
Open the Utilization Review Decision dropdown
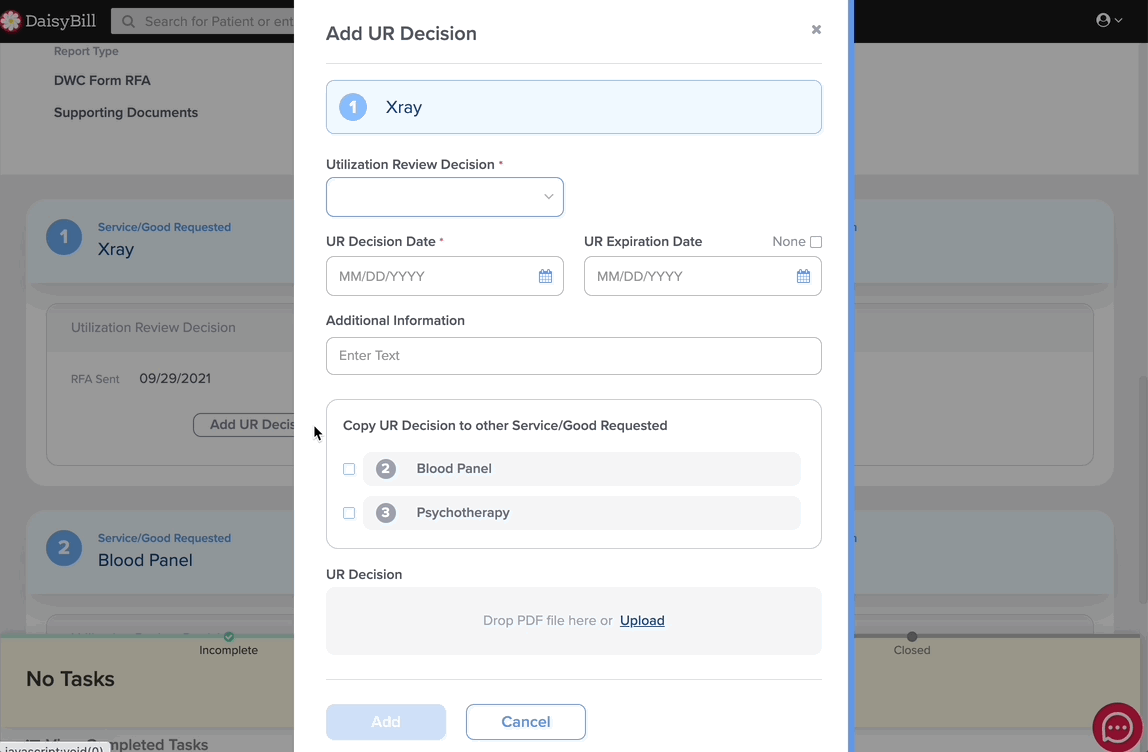(444, 197)
